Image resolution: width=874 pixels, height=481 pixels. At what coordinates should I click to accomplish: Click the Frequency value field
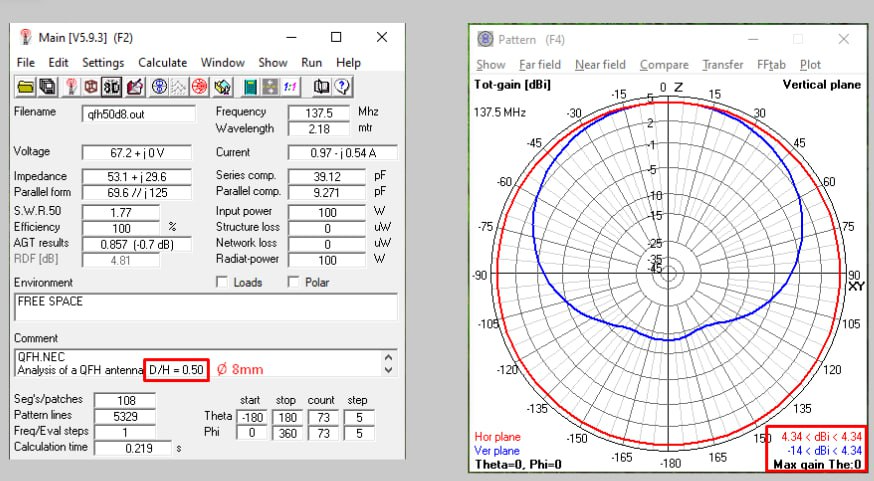[318, 113]
